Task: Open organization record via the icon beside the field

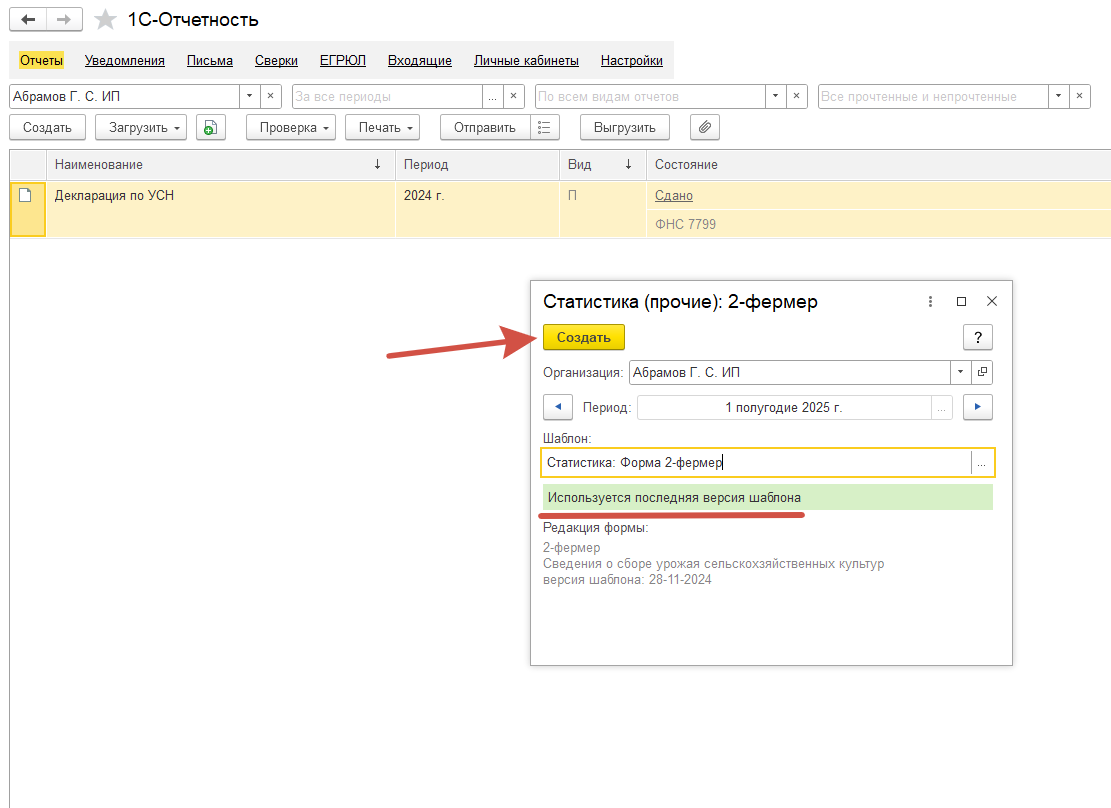Action: tap(982, 372)
